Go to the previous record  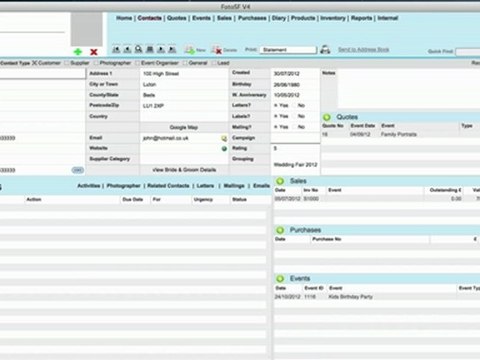[x=127, y=50]
